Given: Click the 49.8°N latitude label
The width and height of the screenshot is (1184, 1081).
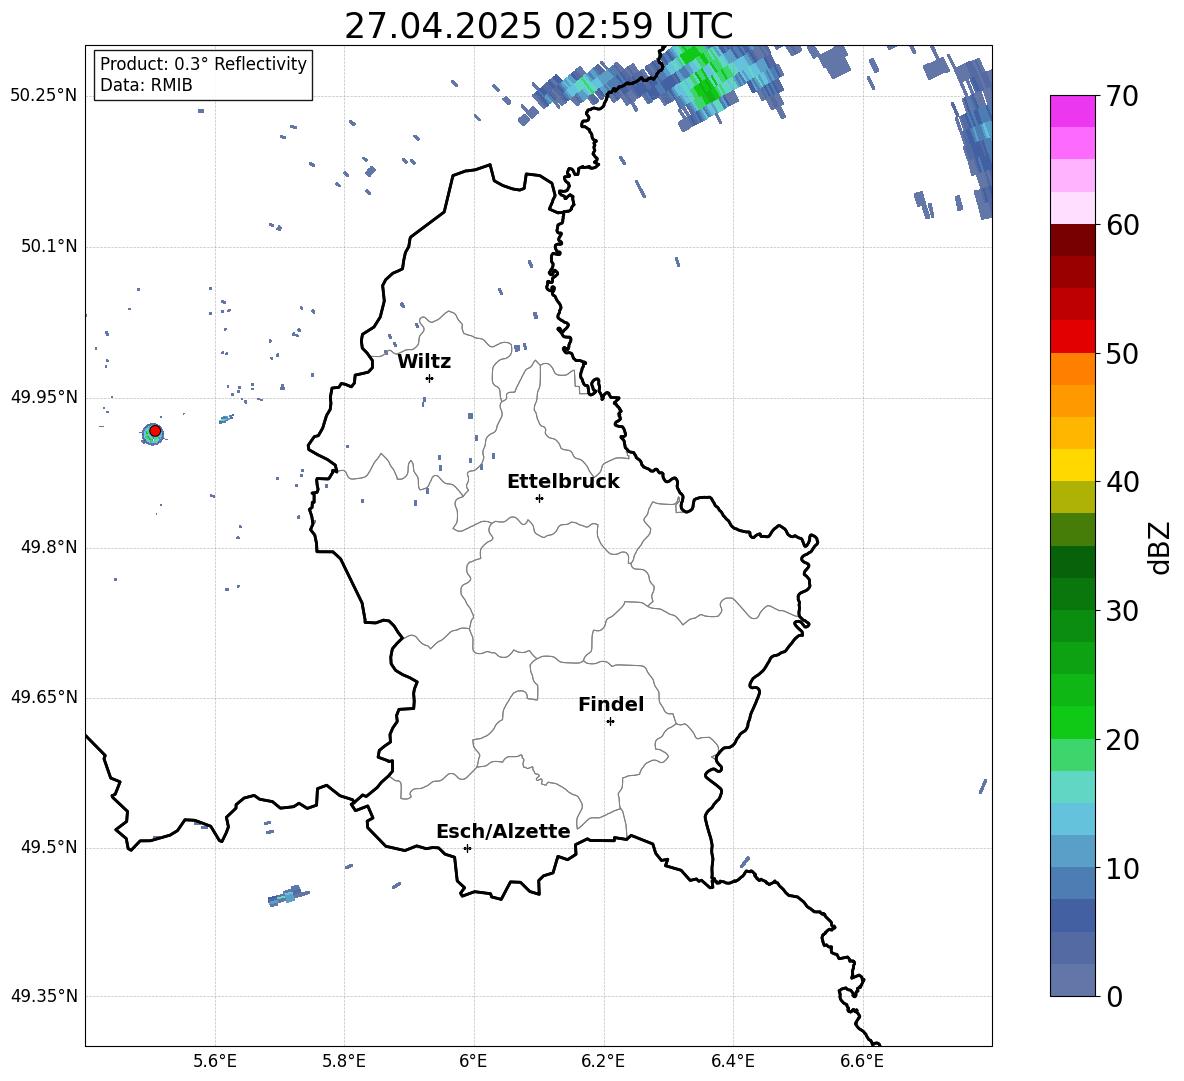Looking at the screenshot, I should click(48, 547).
